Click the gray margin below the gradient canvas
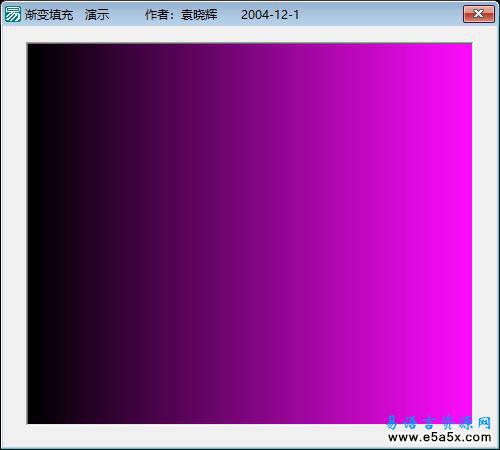The height and width of the screenshot is (450, 500). click(200, 436)
